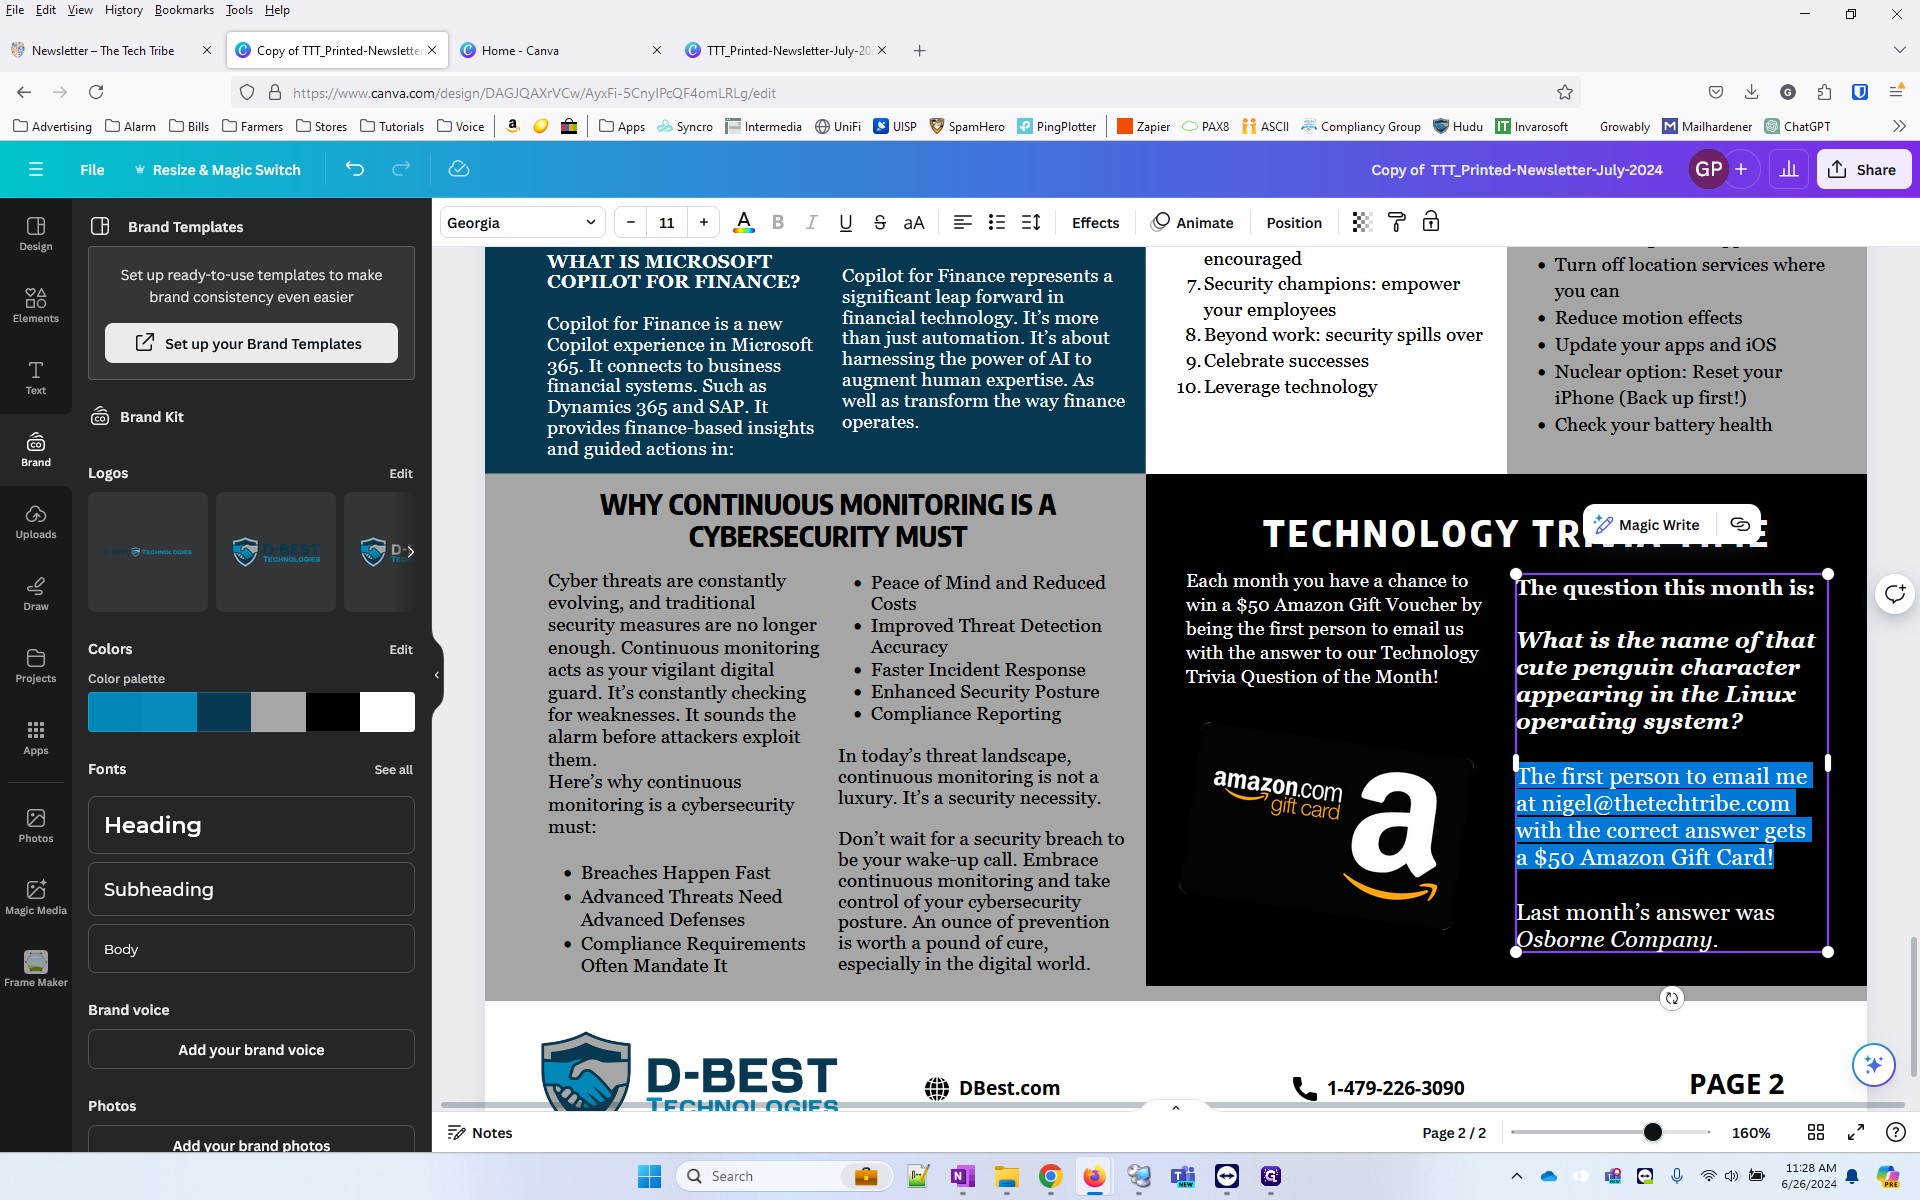The width and height of the screenshot is (1920, 1200).
Task: Open the Elements panel
Action: click(x=36, y=306)
